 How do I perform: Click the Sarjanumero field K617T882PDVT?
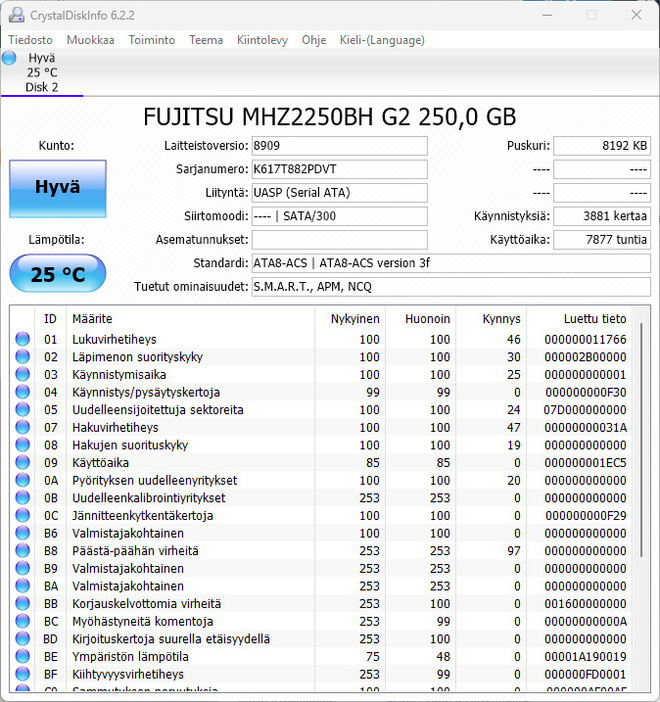click(339, 169)
